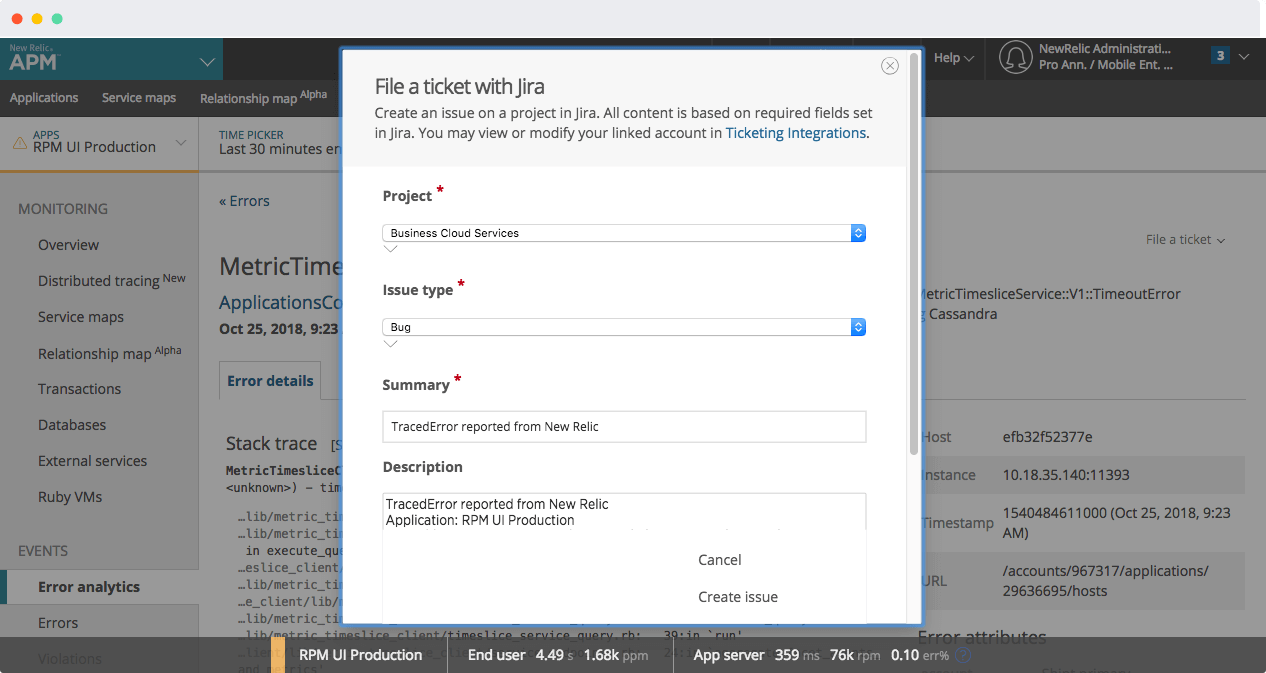The height and width of the screenshot is (673, 1266).
Task: Click the Ticketing Integrations link
Action: tap(796, 133)
